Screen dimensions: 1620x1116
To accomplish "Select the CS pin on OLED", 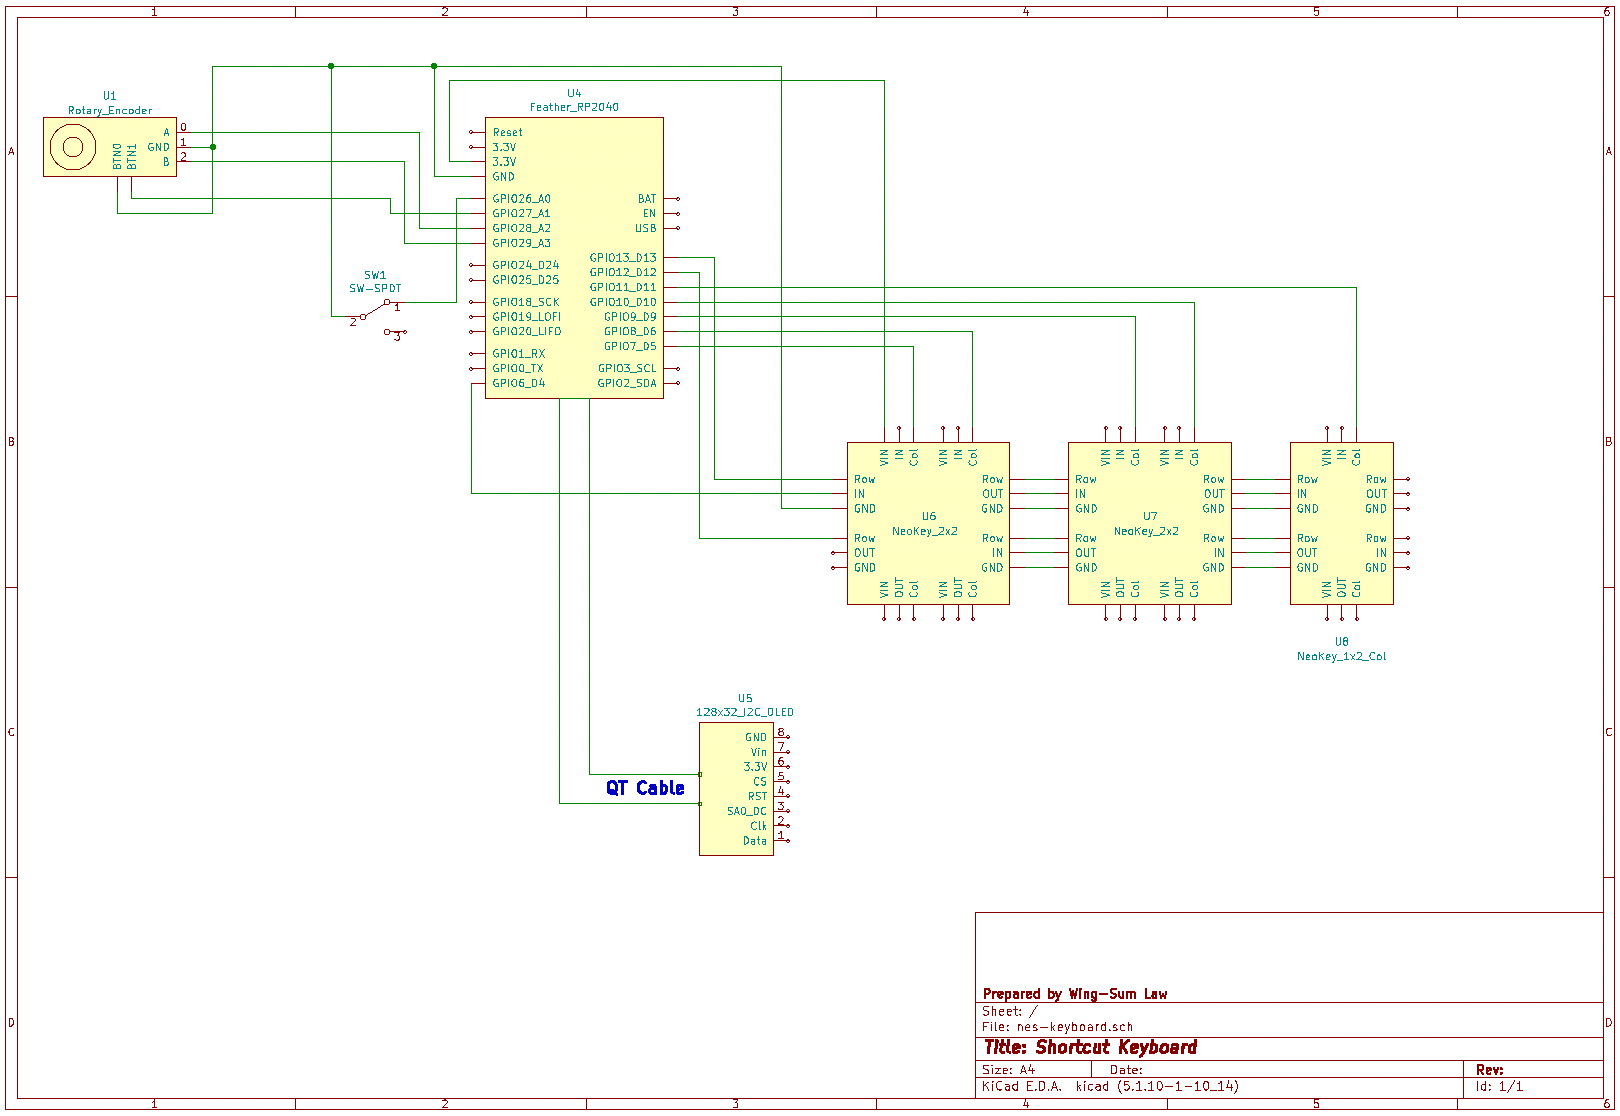I will [760, 782].
